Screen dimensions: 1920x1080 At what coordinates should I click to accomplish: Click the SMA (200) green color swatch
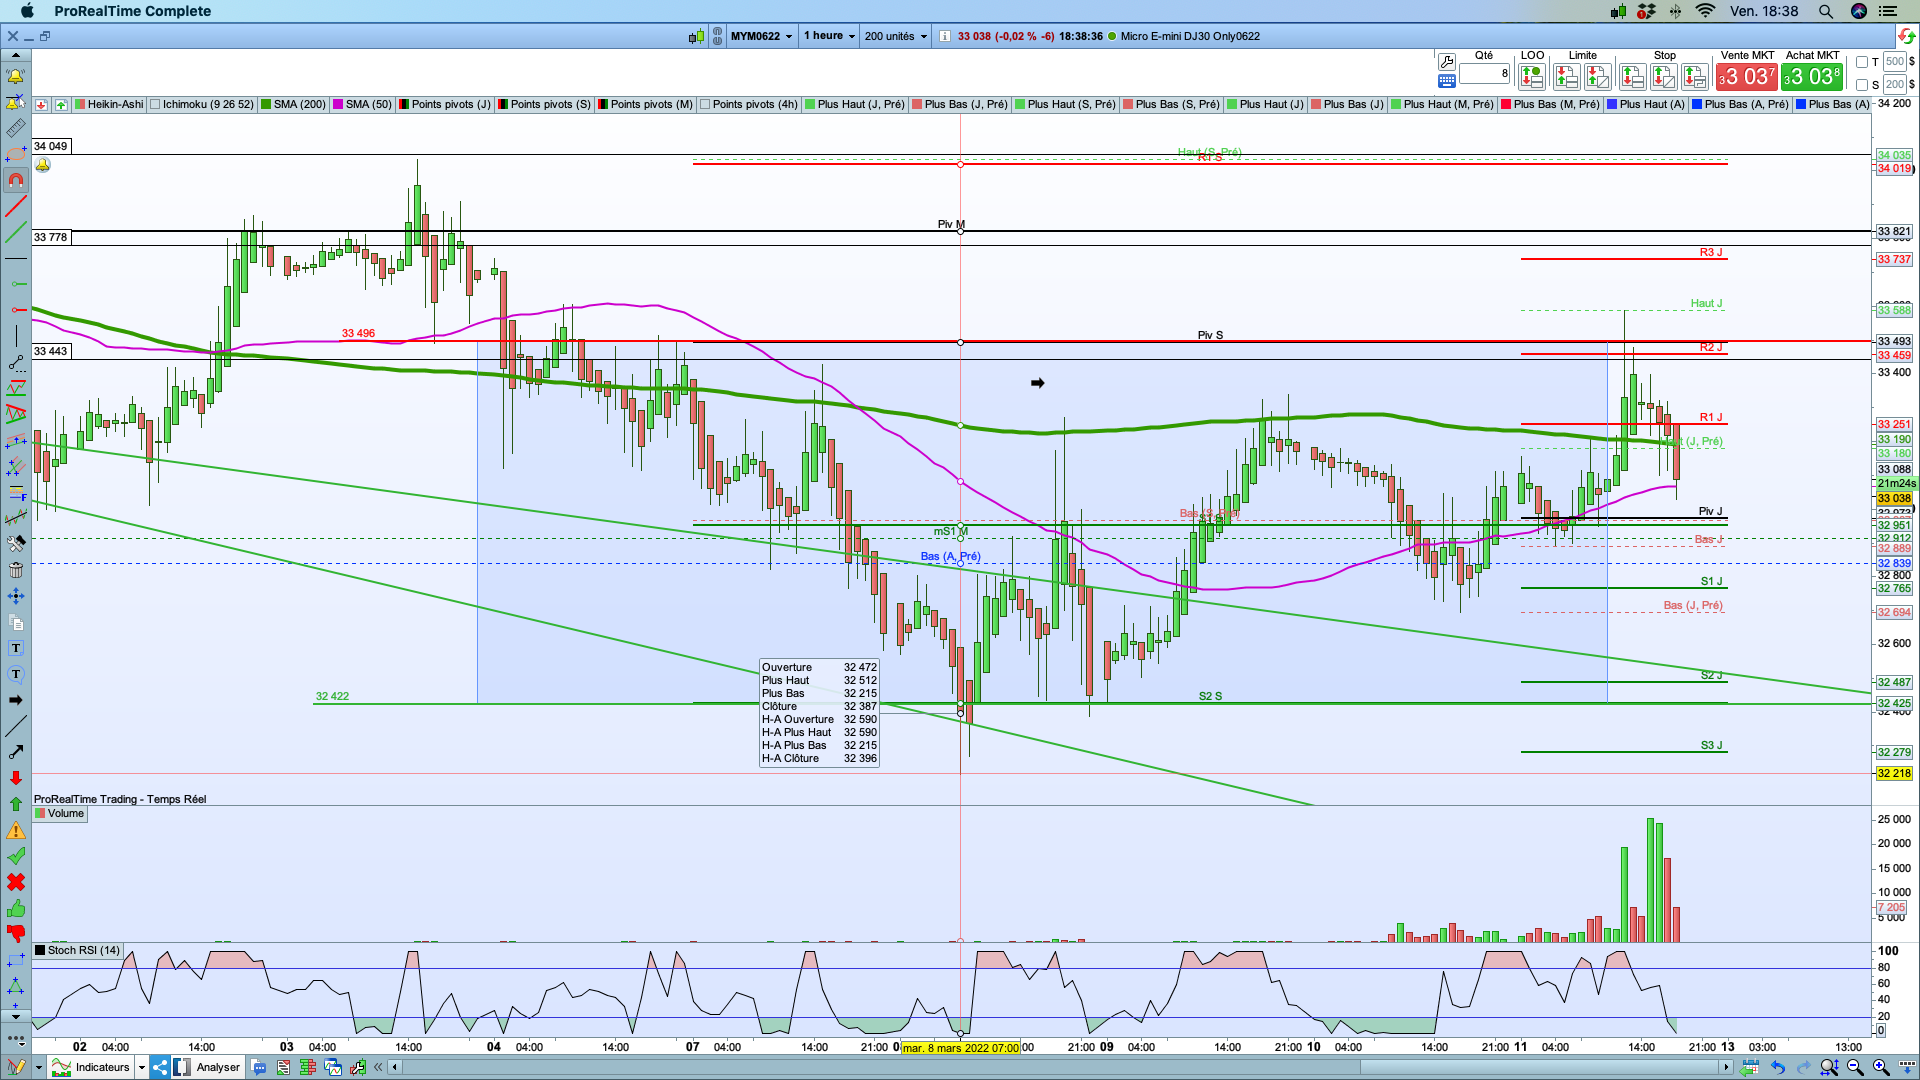[x=266, y=104]
